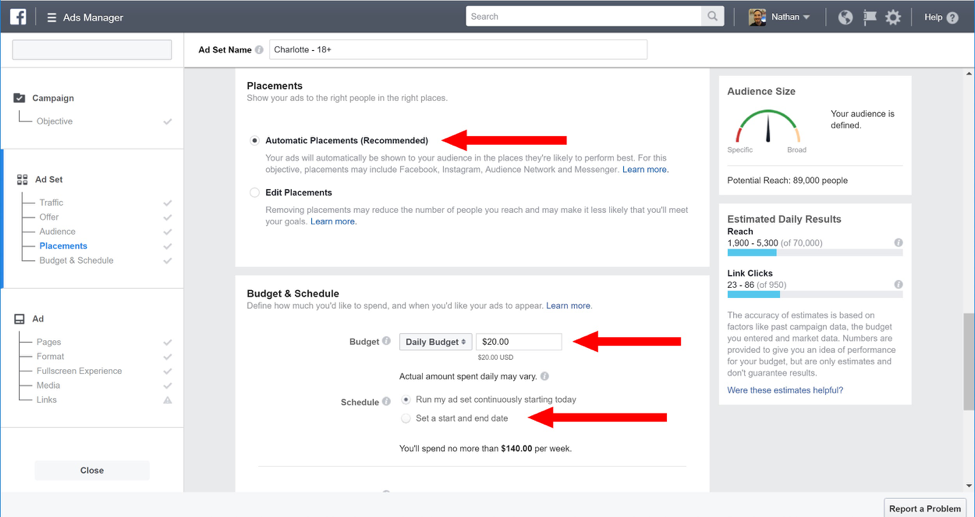This screenshot has width=975, height=517.
Task: Click the Ad Set heading in sidebar
Action: click(49, 179)
